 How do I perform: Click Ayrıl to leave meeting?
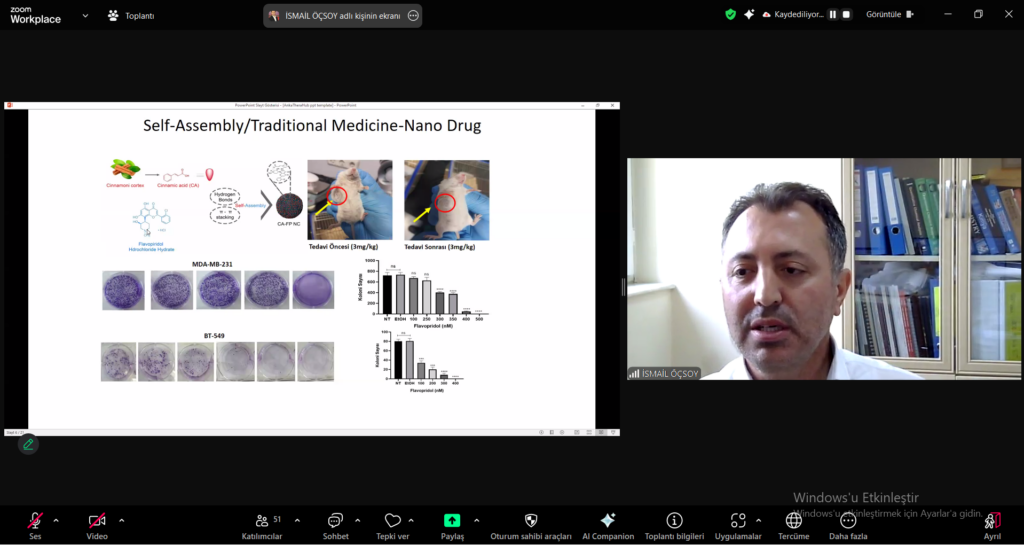click(x=992, y=521)
